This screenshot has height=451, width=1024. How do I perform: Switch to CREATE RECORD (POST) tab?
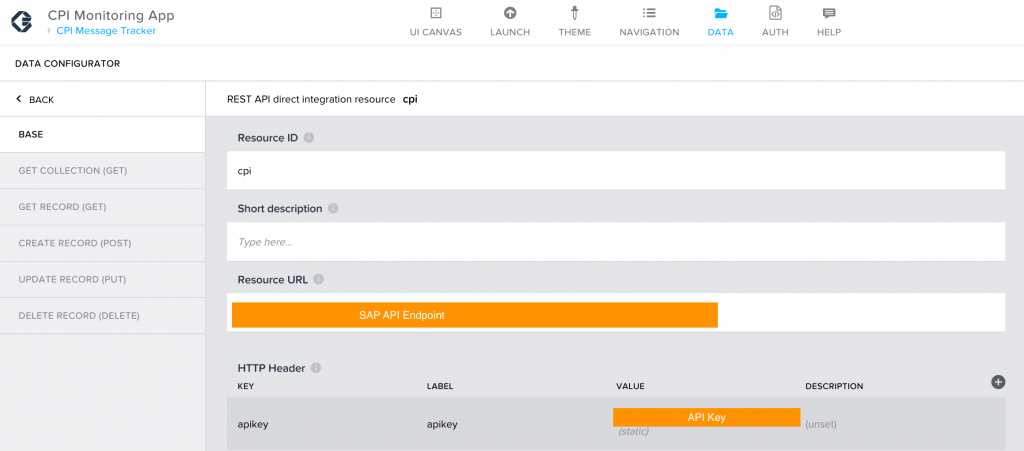coord(103,243)
